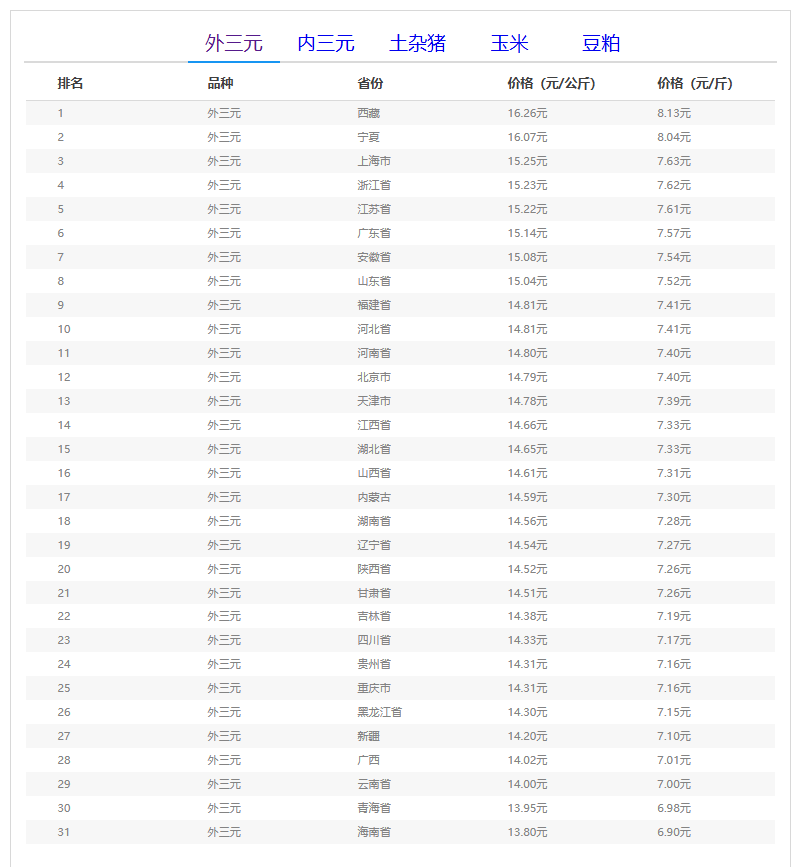811x867 pixels.
Task: Select the 内蒙古 cell
Action: (374, 498)
